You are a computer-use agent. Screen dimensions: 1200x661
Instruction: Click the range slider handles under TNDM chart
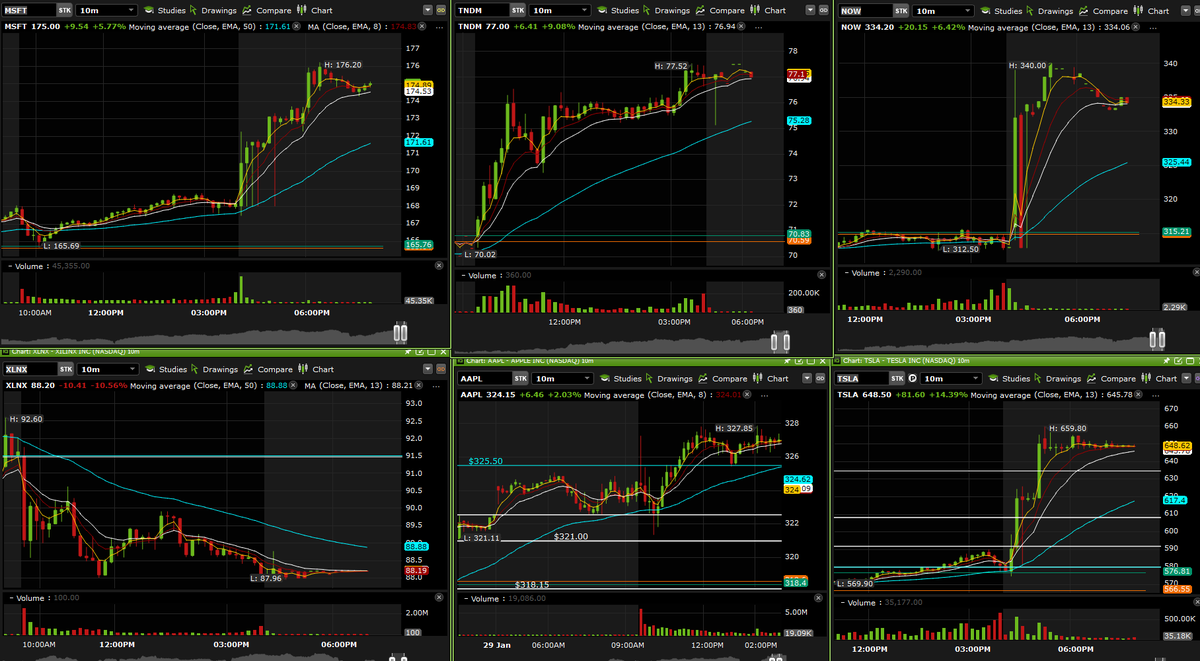pyautogui.click(x=781, y=341)
